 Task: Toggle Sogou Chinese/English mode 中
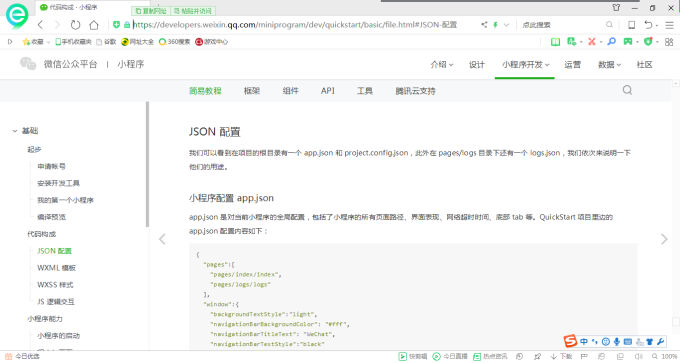coord(584,342)
